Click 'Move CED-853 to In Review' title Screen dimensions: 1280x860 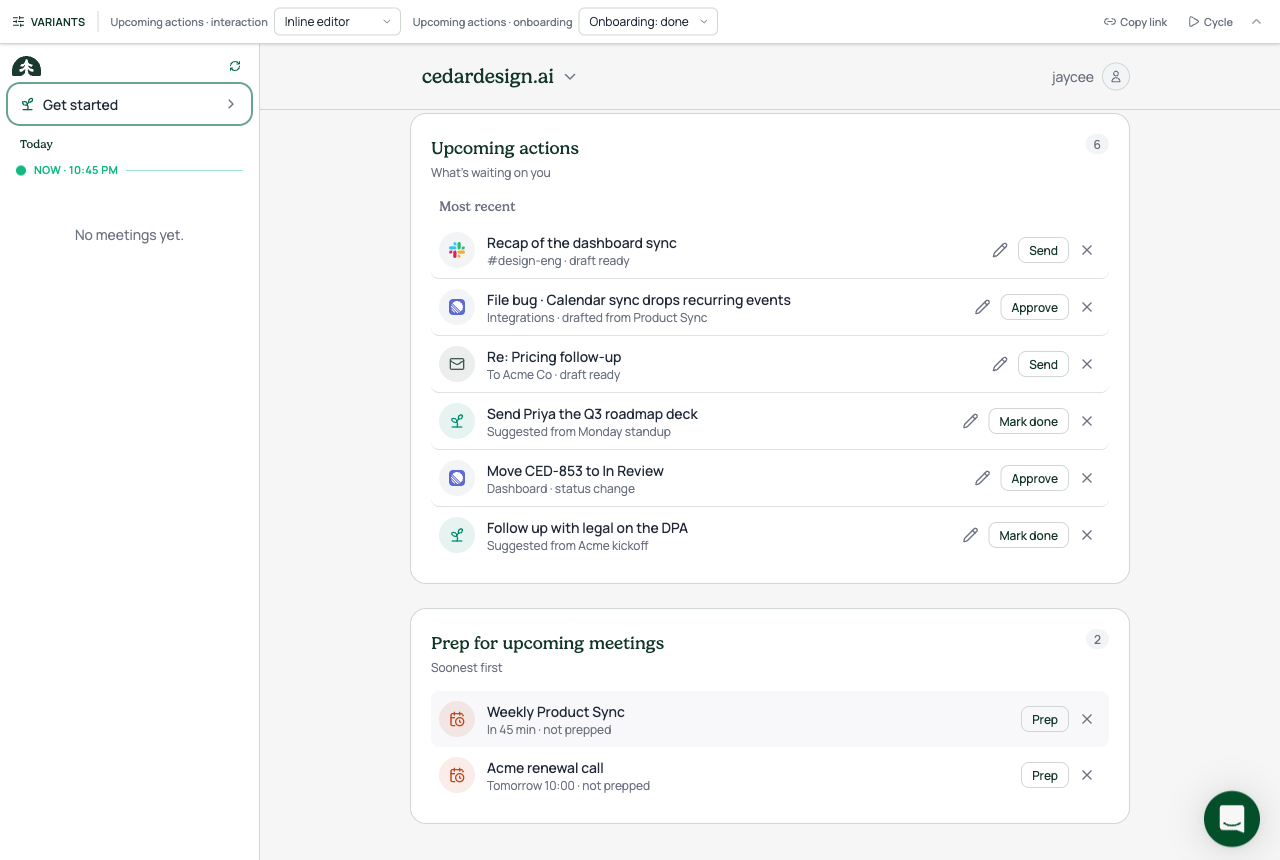(x=575, y=471)
